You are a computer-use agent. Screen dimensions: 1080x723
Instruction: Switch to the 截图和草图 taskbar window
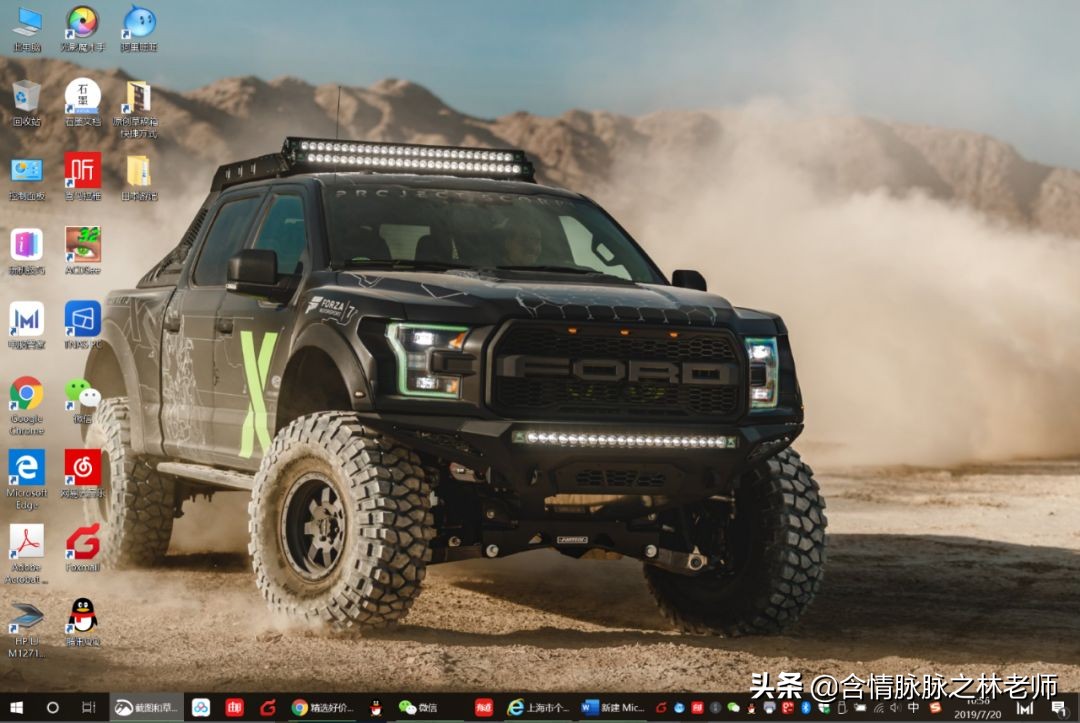(x=148, y=710)
